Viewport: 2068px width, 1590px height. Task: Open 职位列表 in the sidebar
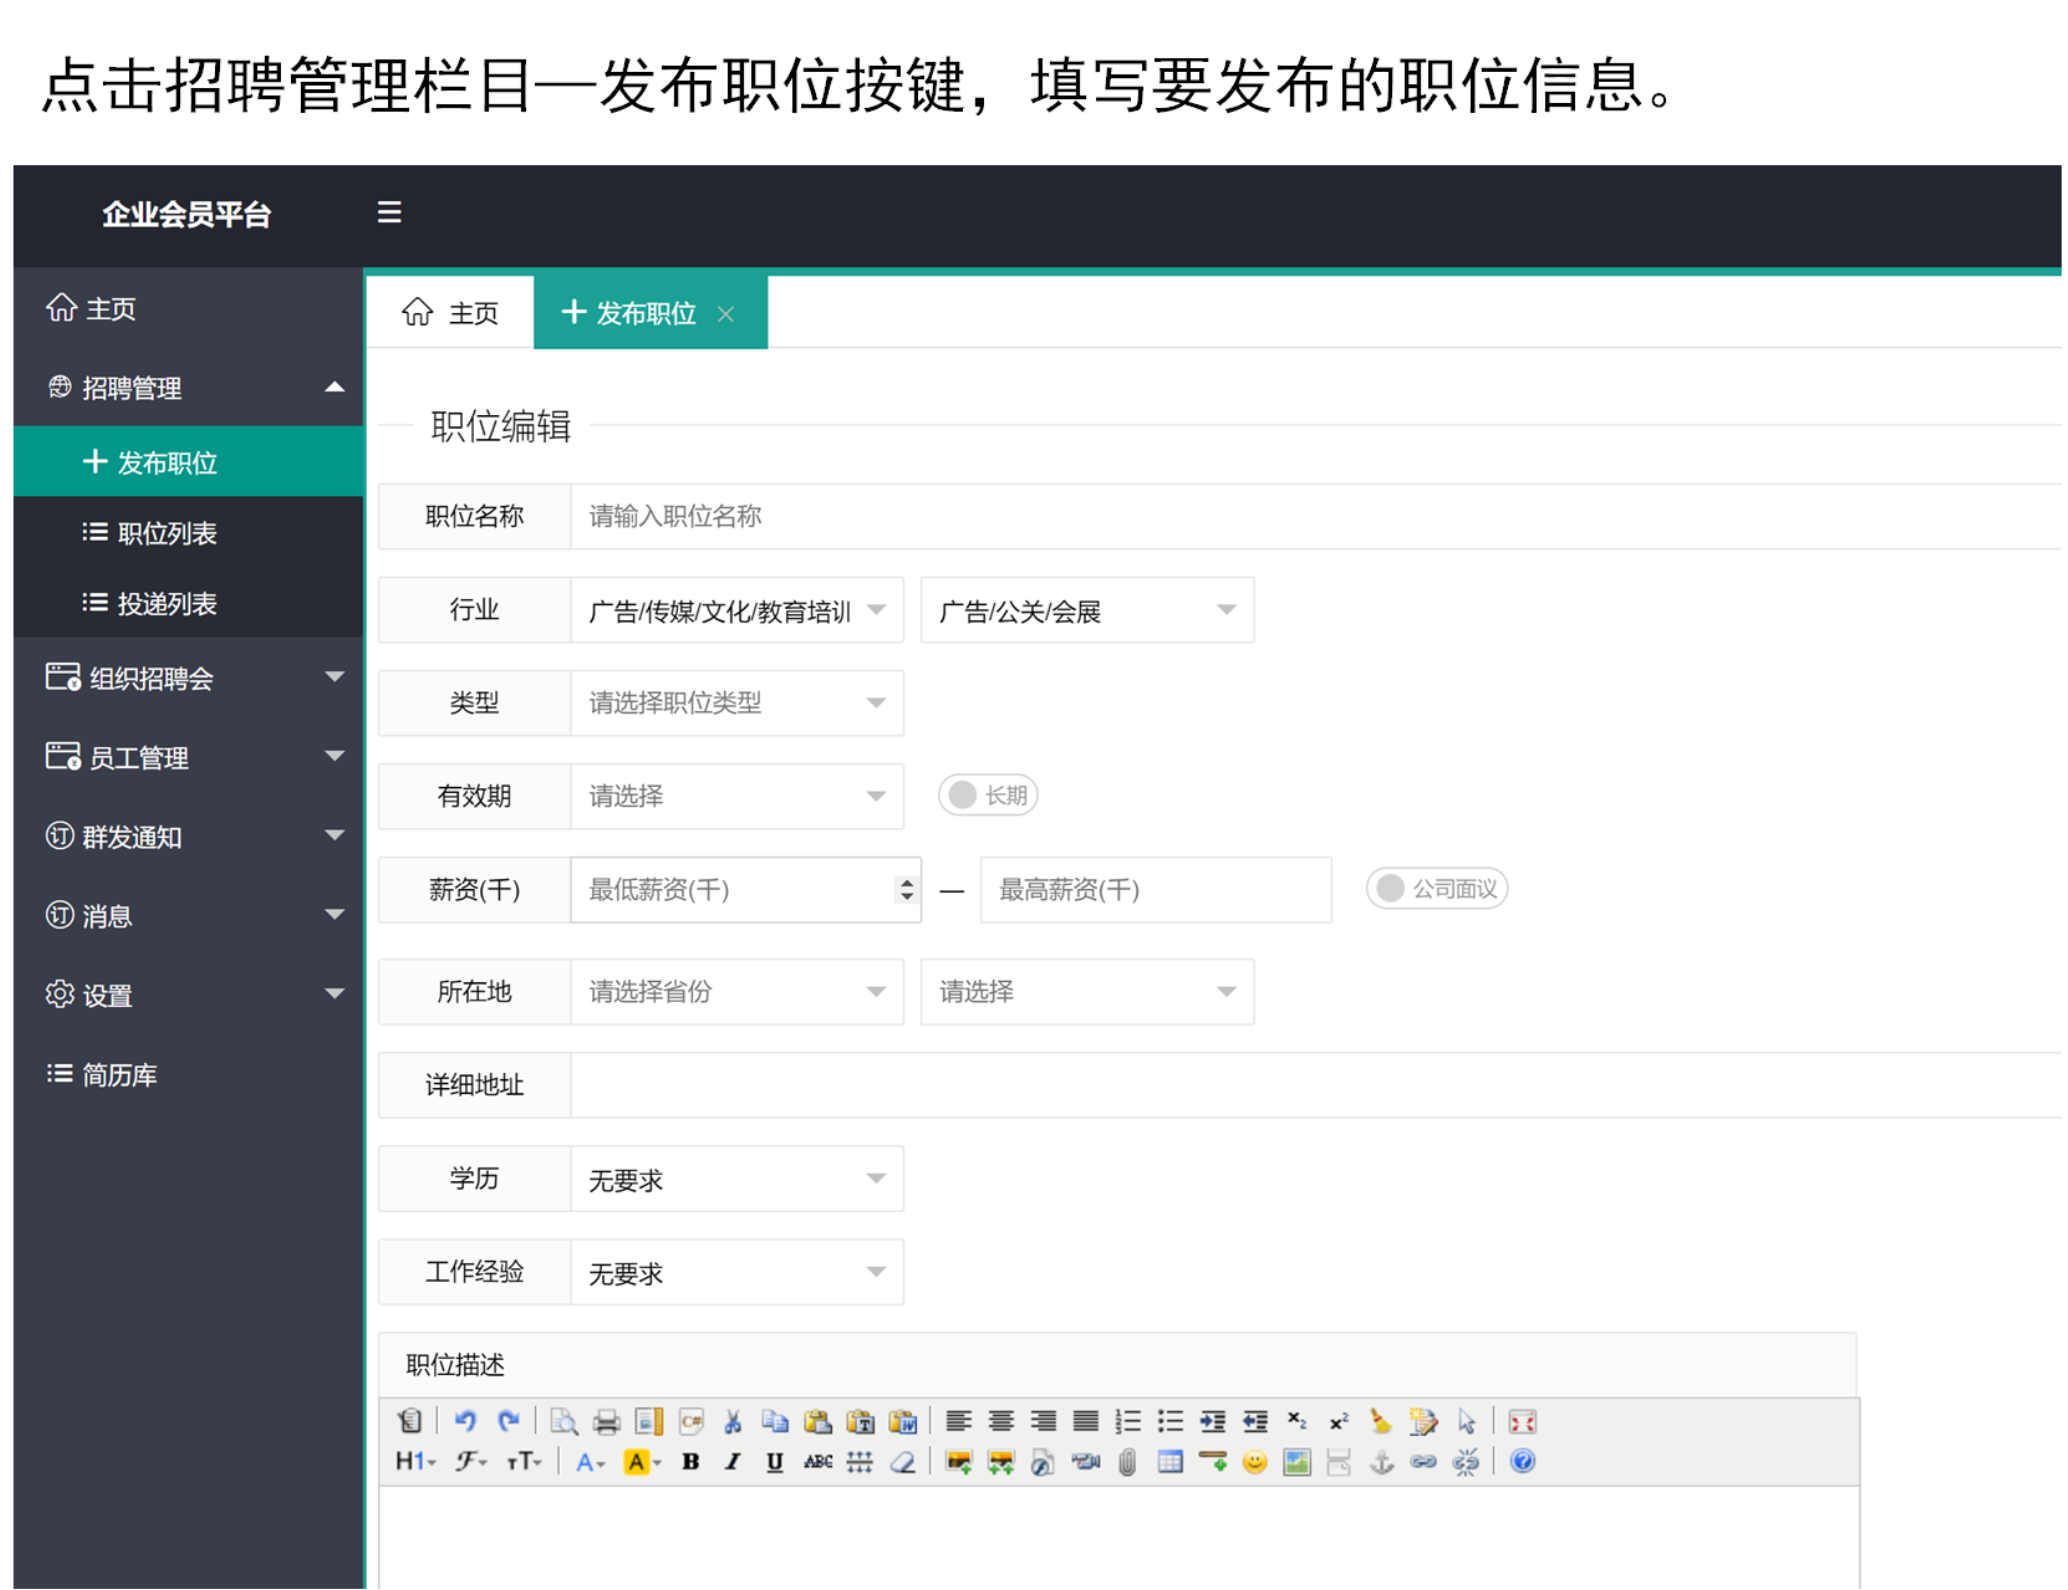[x=167, y=533]
